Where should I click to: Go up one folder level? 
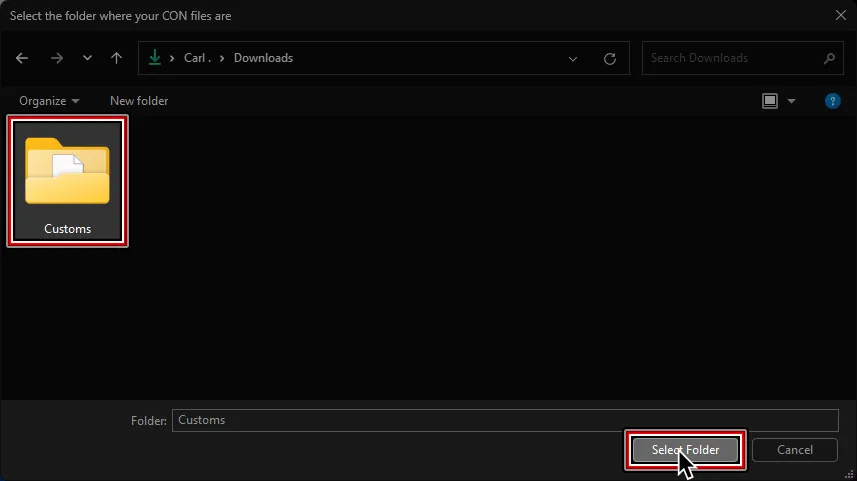[116, 58]
